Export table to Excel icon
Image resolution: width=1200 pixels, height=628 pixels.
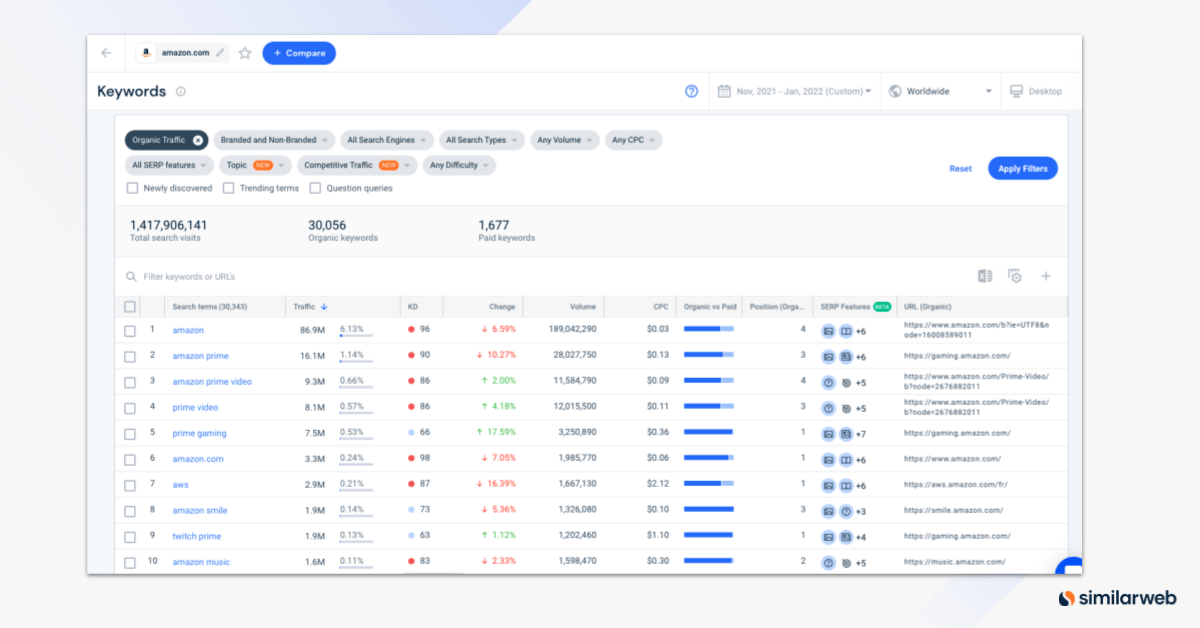click(985, 276)
